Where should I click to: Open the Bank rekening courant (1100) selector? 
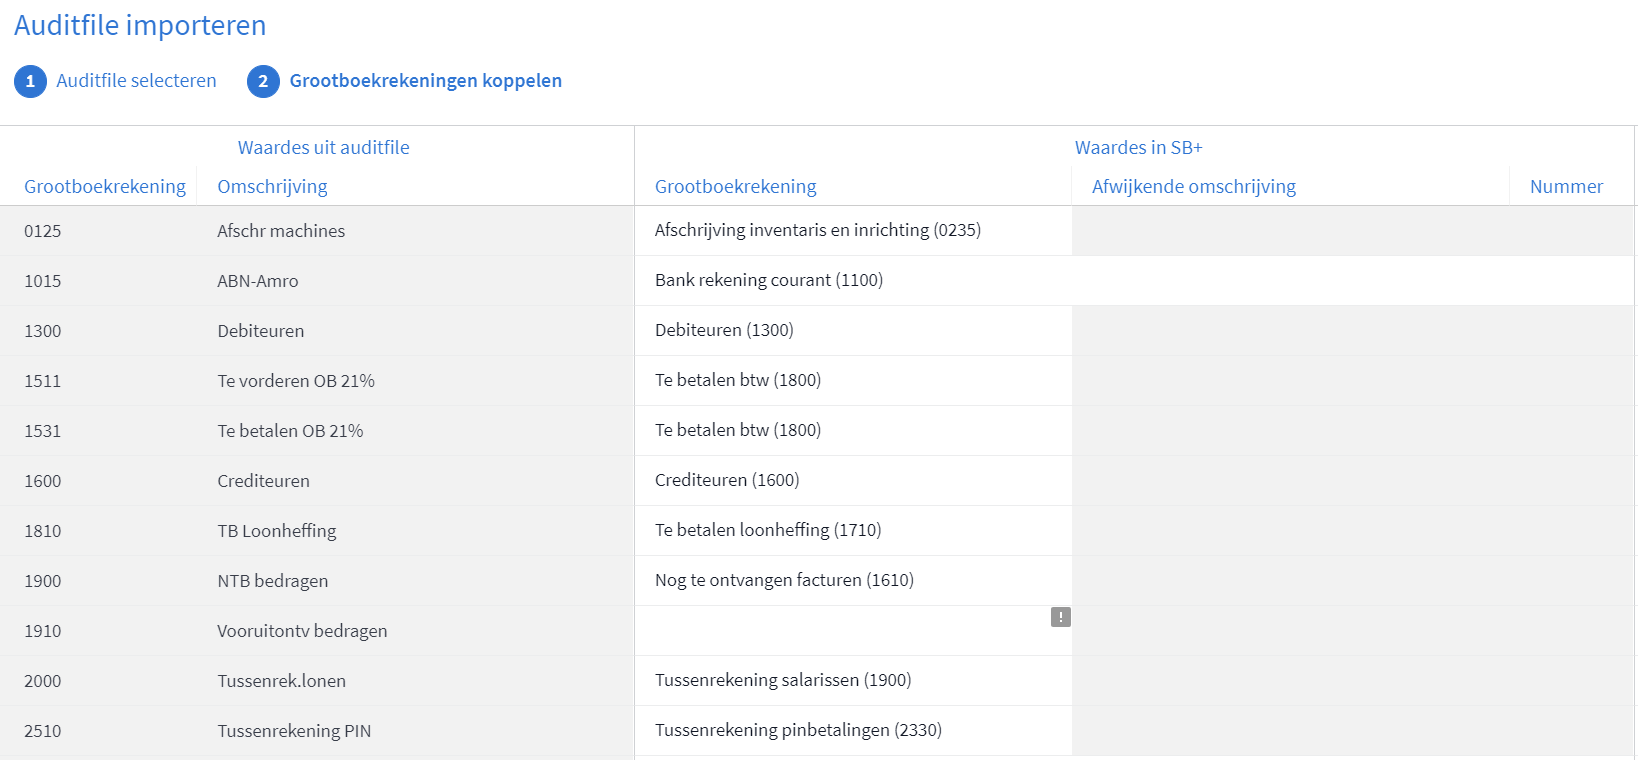(853, 280)
